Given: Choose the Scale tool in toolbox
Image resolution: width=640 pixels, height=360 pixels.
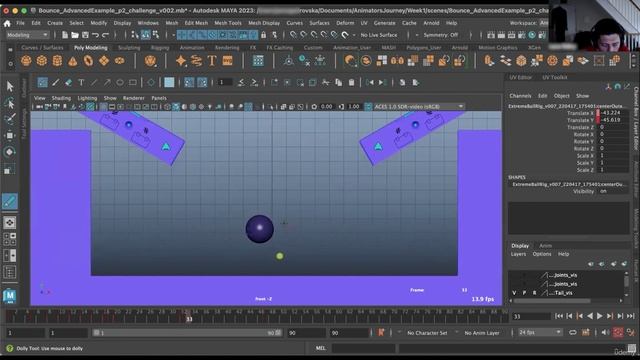Looking at the screenshot, I should click(x=10, y=169).
